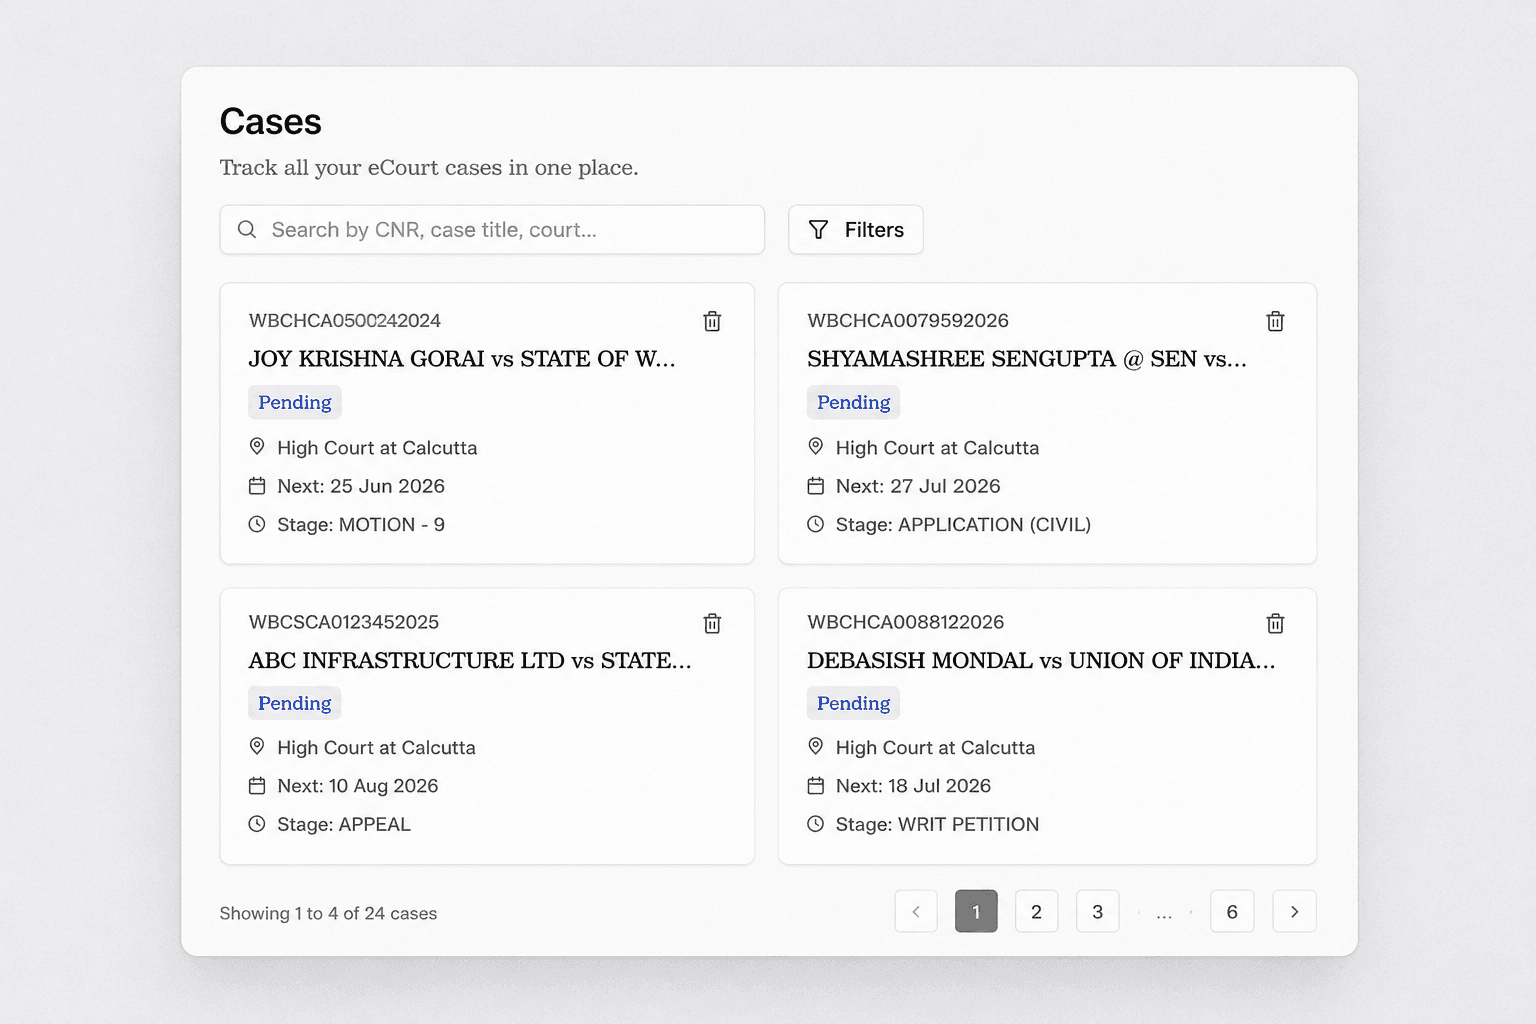Go to next page arrow

[1294, 911]
